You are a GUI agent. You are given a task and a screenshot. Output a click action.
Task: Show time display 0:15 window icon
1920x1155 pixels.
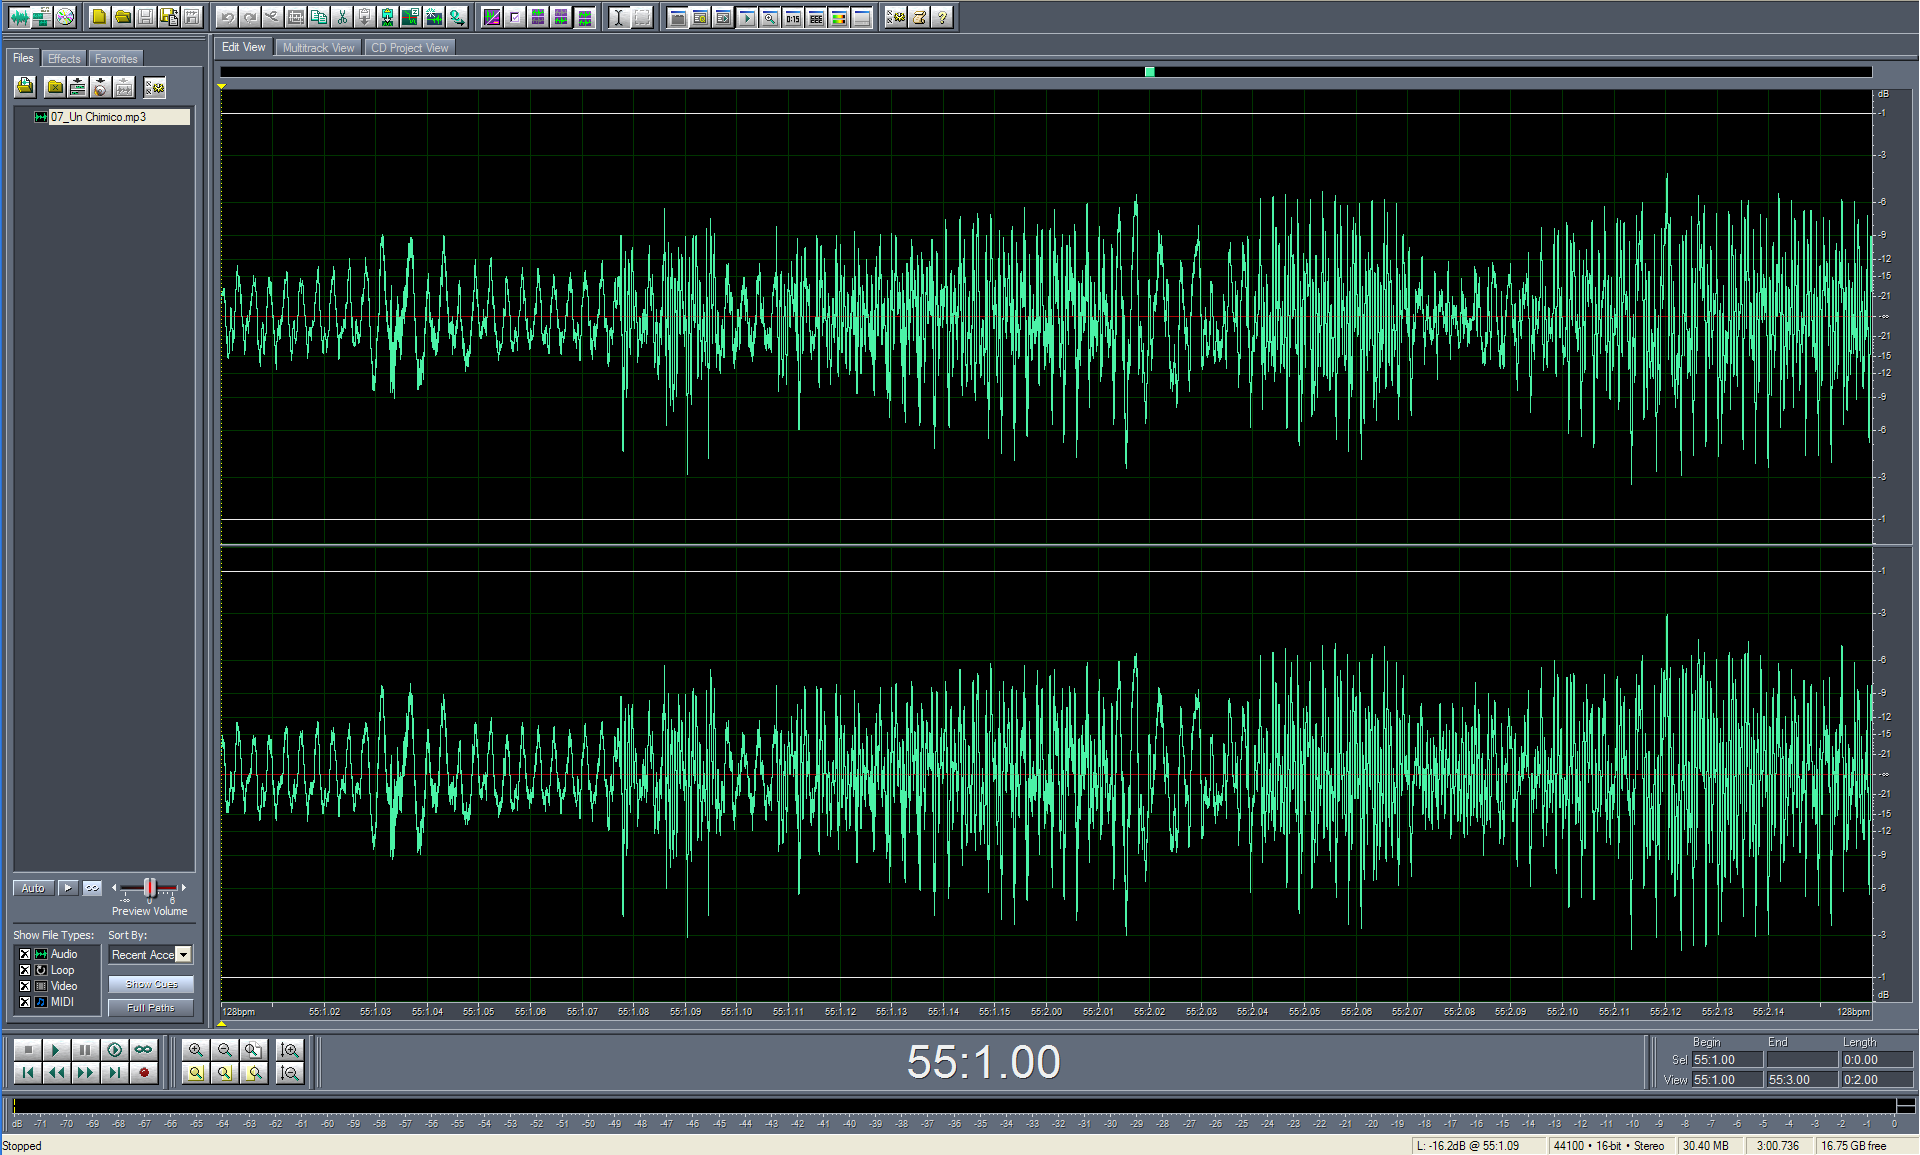click(x=792, y=17)
